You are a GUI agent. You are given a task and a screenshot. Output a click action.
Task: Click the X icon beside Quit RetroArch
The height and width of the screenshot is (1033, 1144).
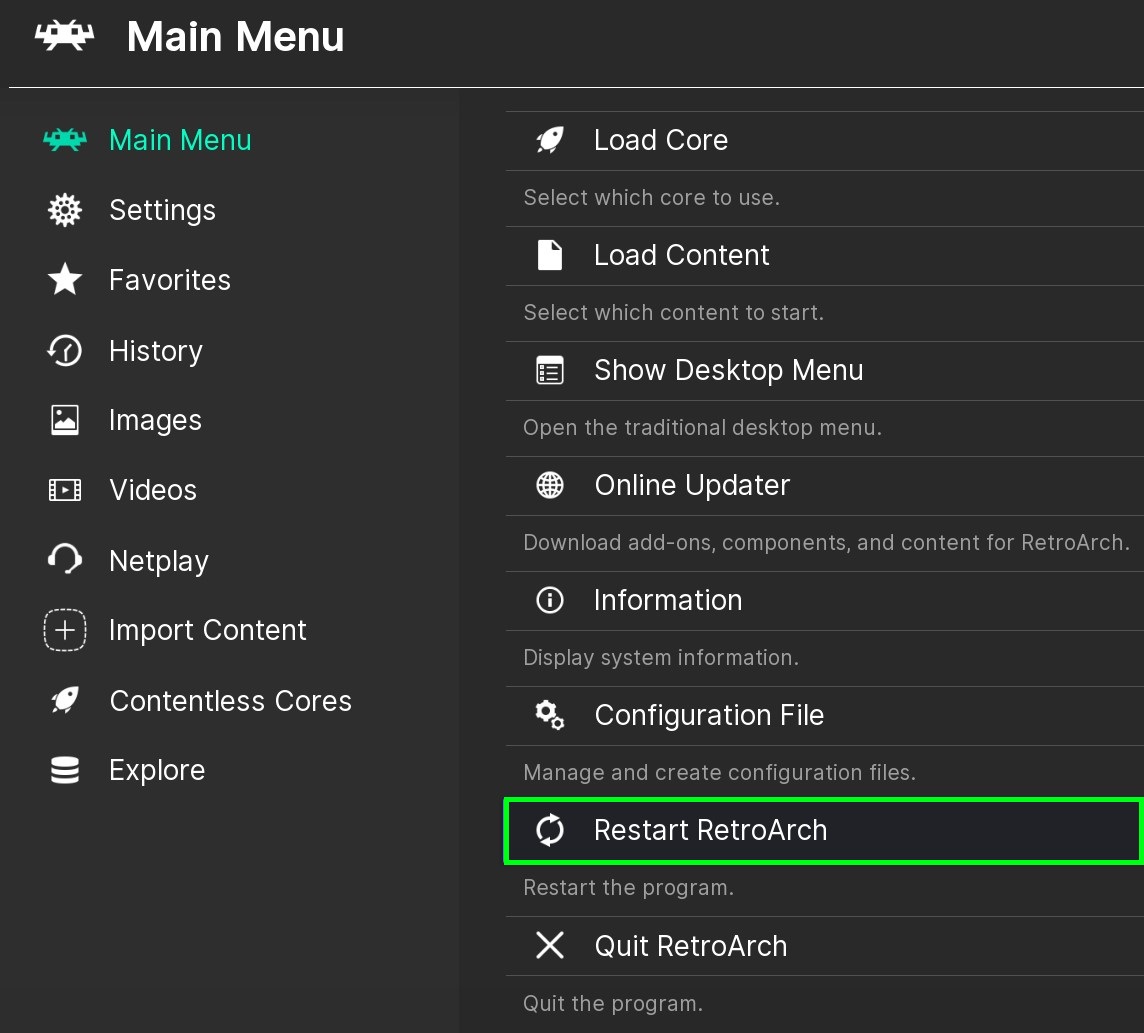[x=550, y=946]
